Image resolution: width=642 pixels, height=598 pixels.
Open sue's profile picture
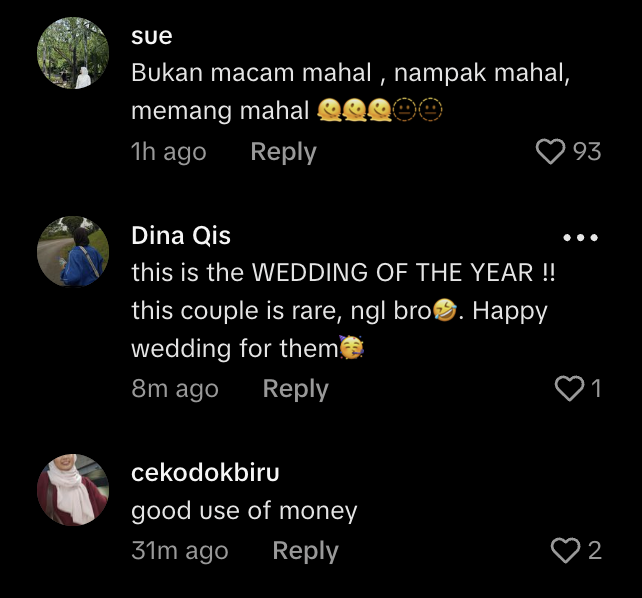coord(73,53)
